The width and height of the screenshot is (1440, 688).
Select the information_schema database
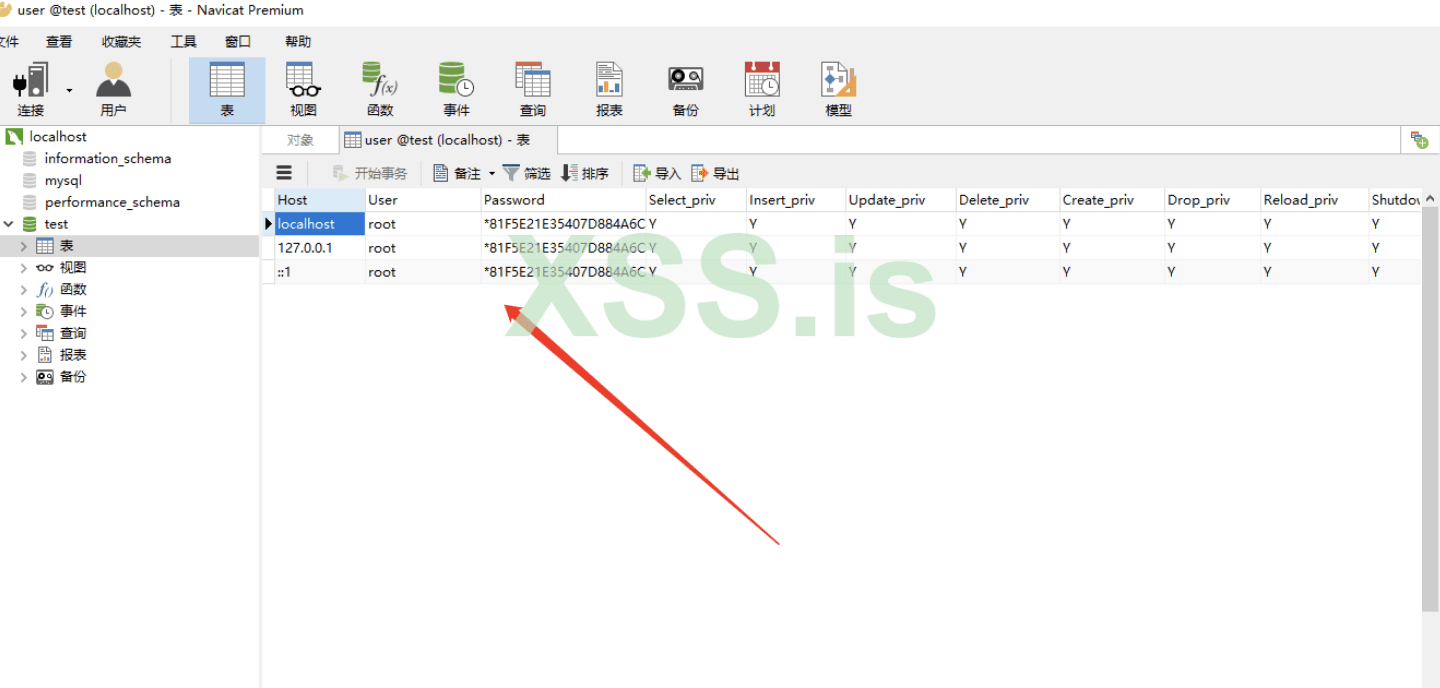coord(108,158)
